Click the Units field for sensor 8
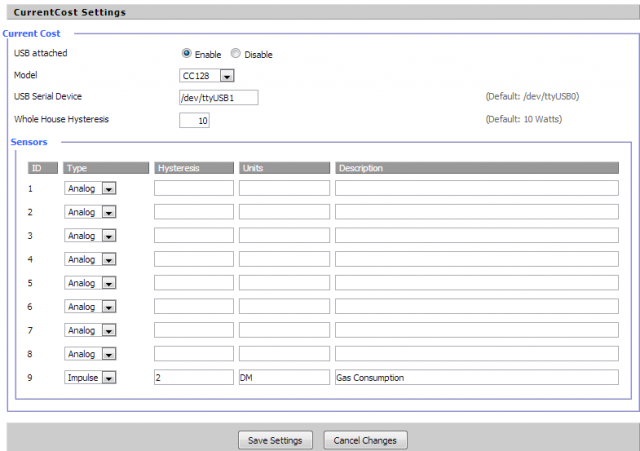This screenshot has width=640, height=451. coord(284,354)
